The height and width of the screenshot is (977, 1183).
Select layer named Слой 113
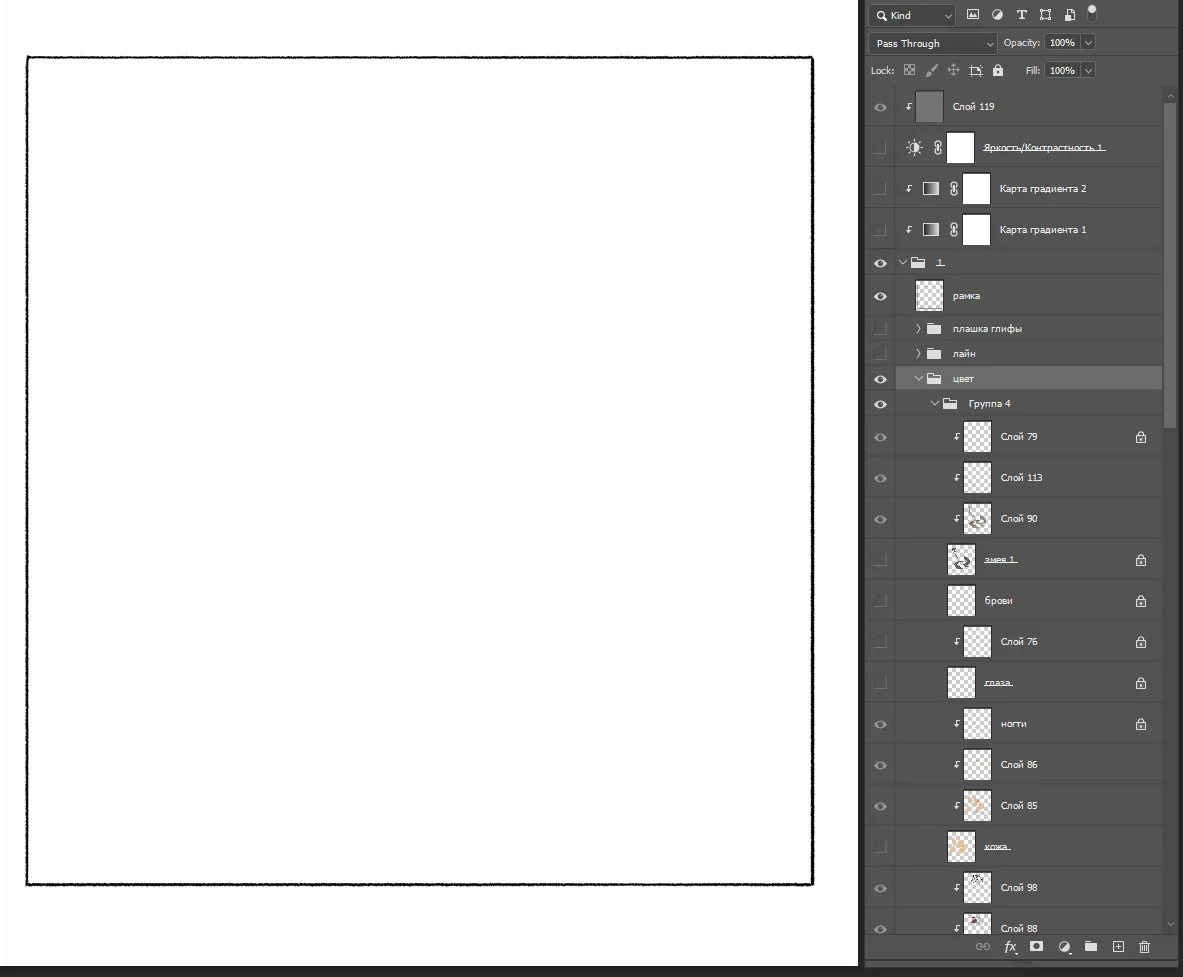click(1022, 478)
